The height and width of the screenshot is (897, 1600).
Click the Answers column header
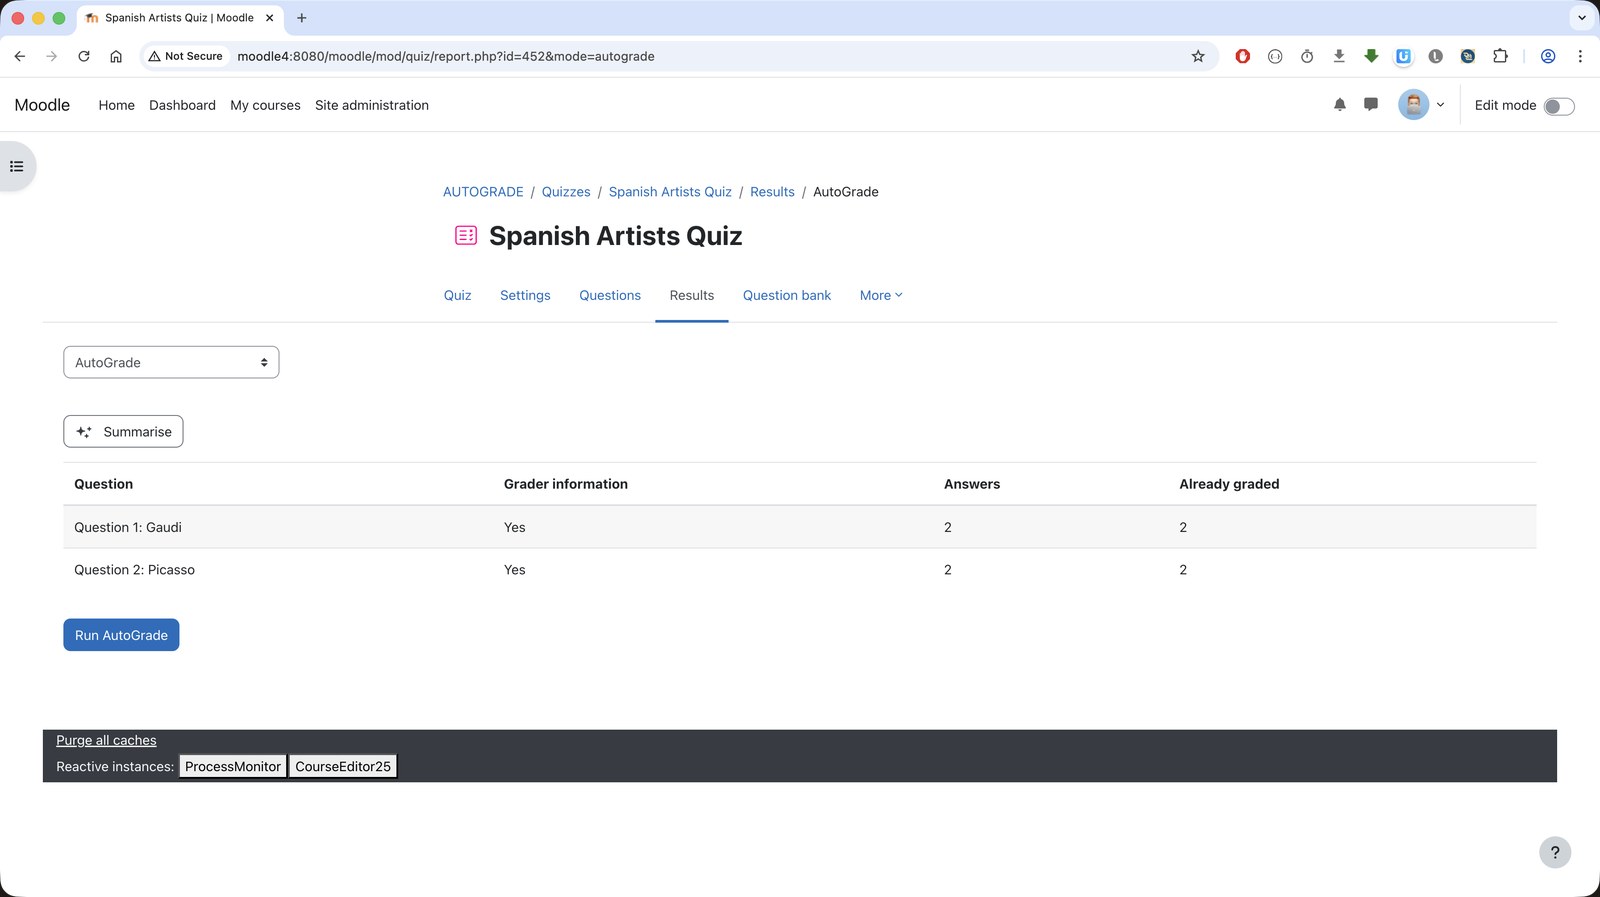pos(972,484)
